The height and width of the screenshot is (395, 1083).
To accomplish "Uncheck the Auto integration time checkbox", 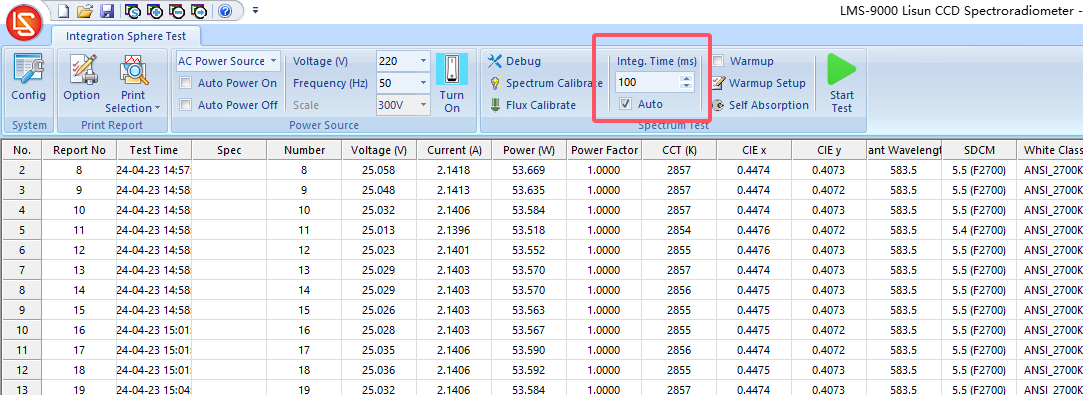I will pyautogui.click(x=625, y=104).
